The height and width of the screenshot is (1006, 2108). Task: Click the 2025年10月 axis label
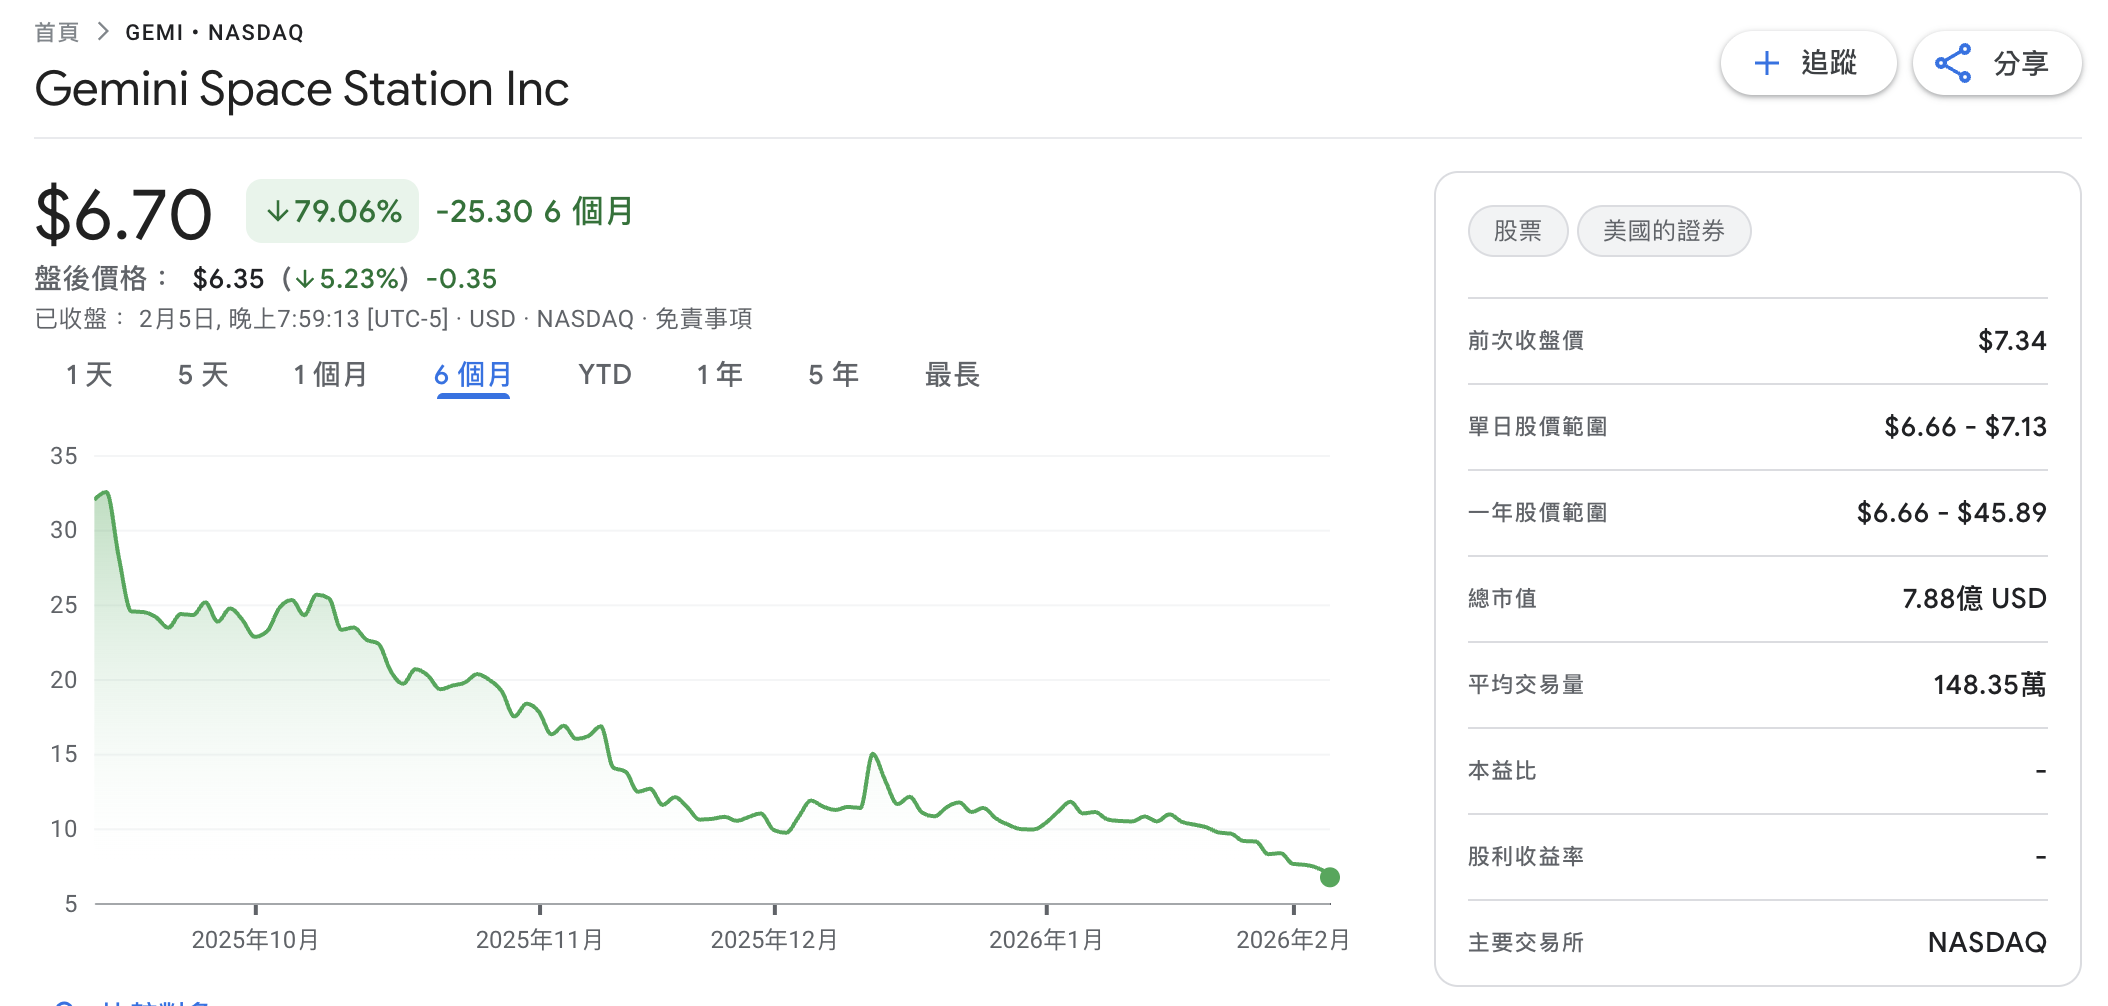pyautogui.click(x=255, y=940)
